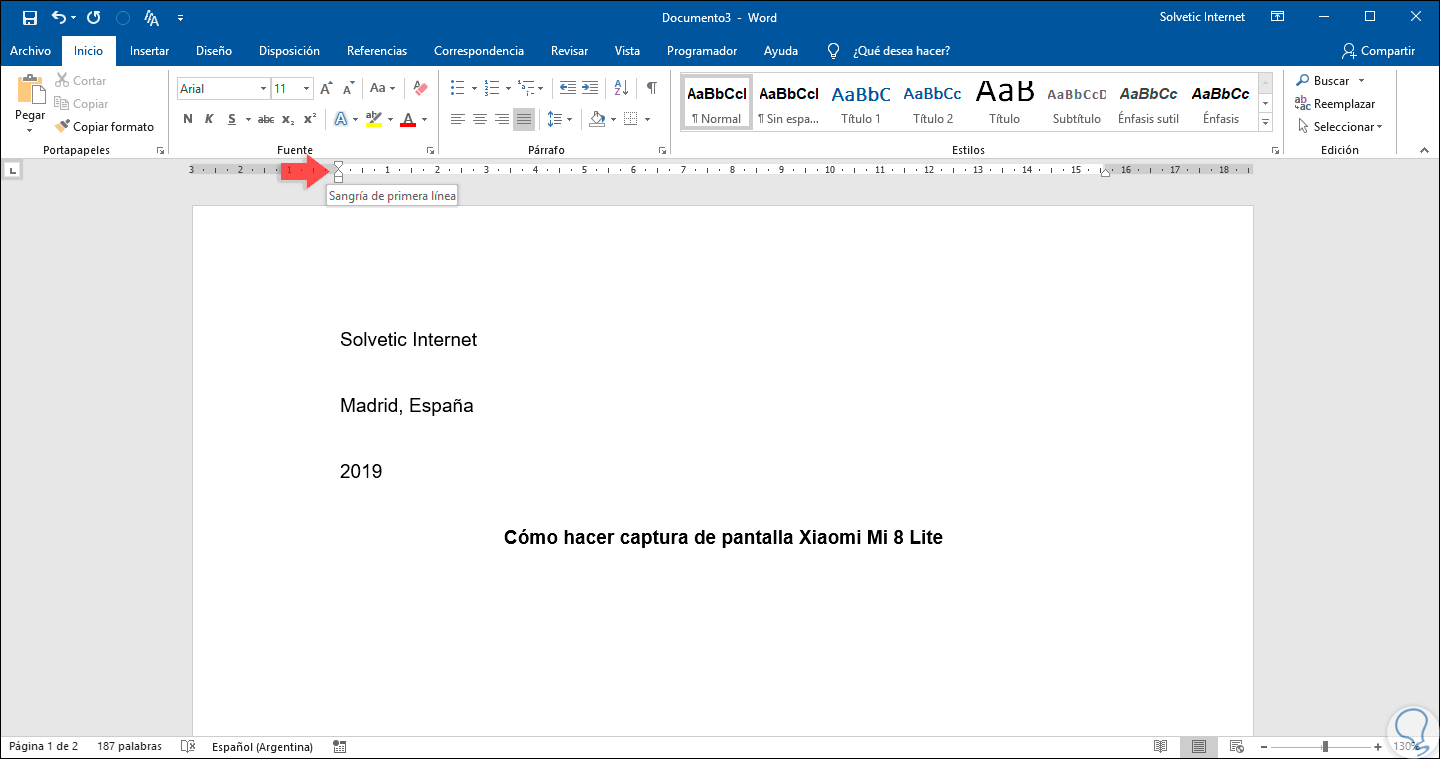Apply bullet list formatting

[457, 88]
